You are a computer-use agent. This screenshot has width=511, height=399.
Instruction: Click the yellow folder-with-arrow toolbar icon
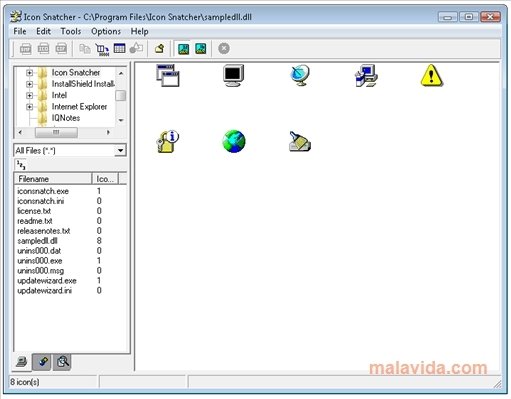tap(160, 49)
